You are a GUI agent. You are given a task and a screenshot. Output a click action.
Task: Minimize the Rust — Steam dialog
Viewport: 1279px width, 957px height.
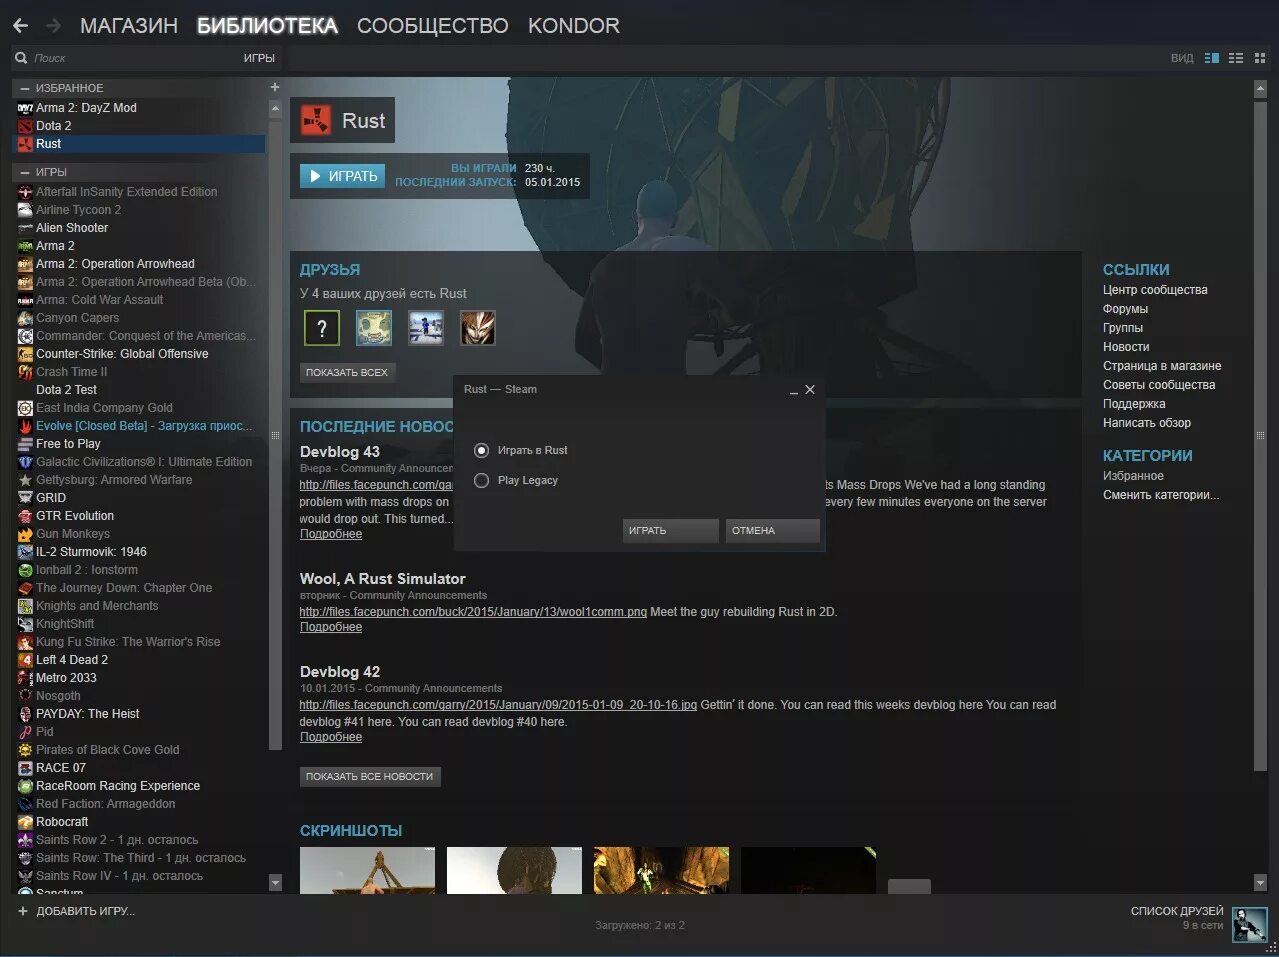pos(794,390)
